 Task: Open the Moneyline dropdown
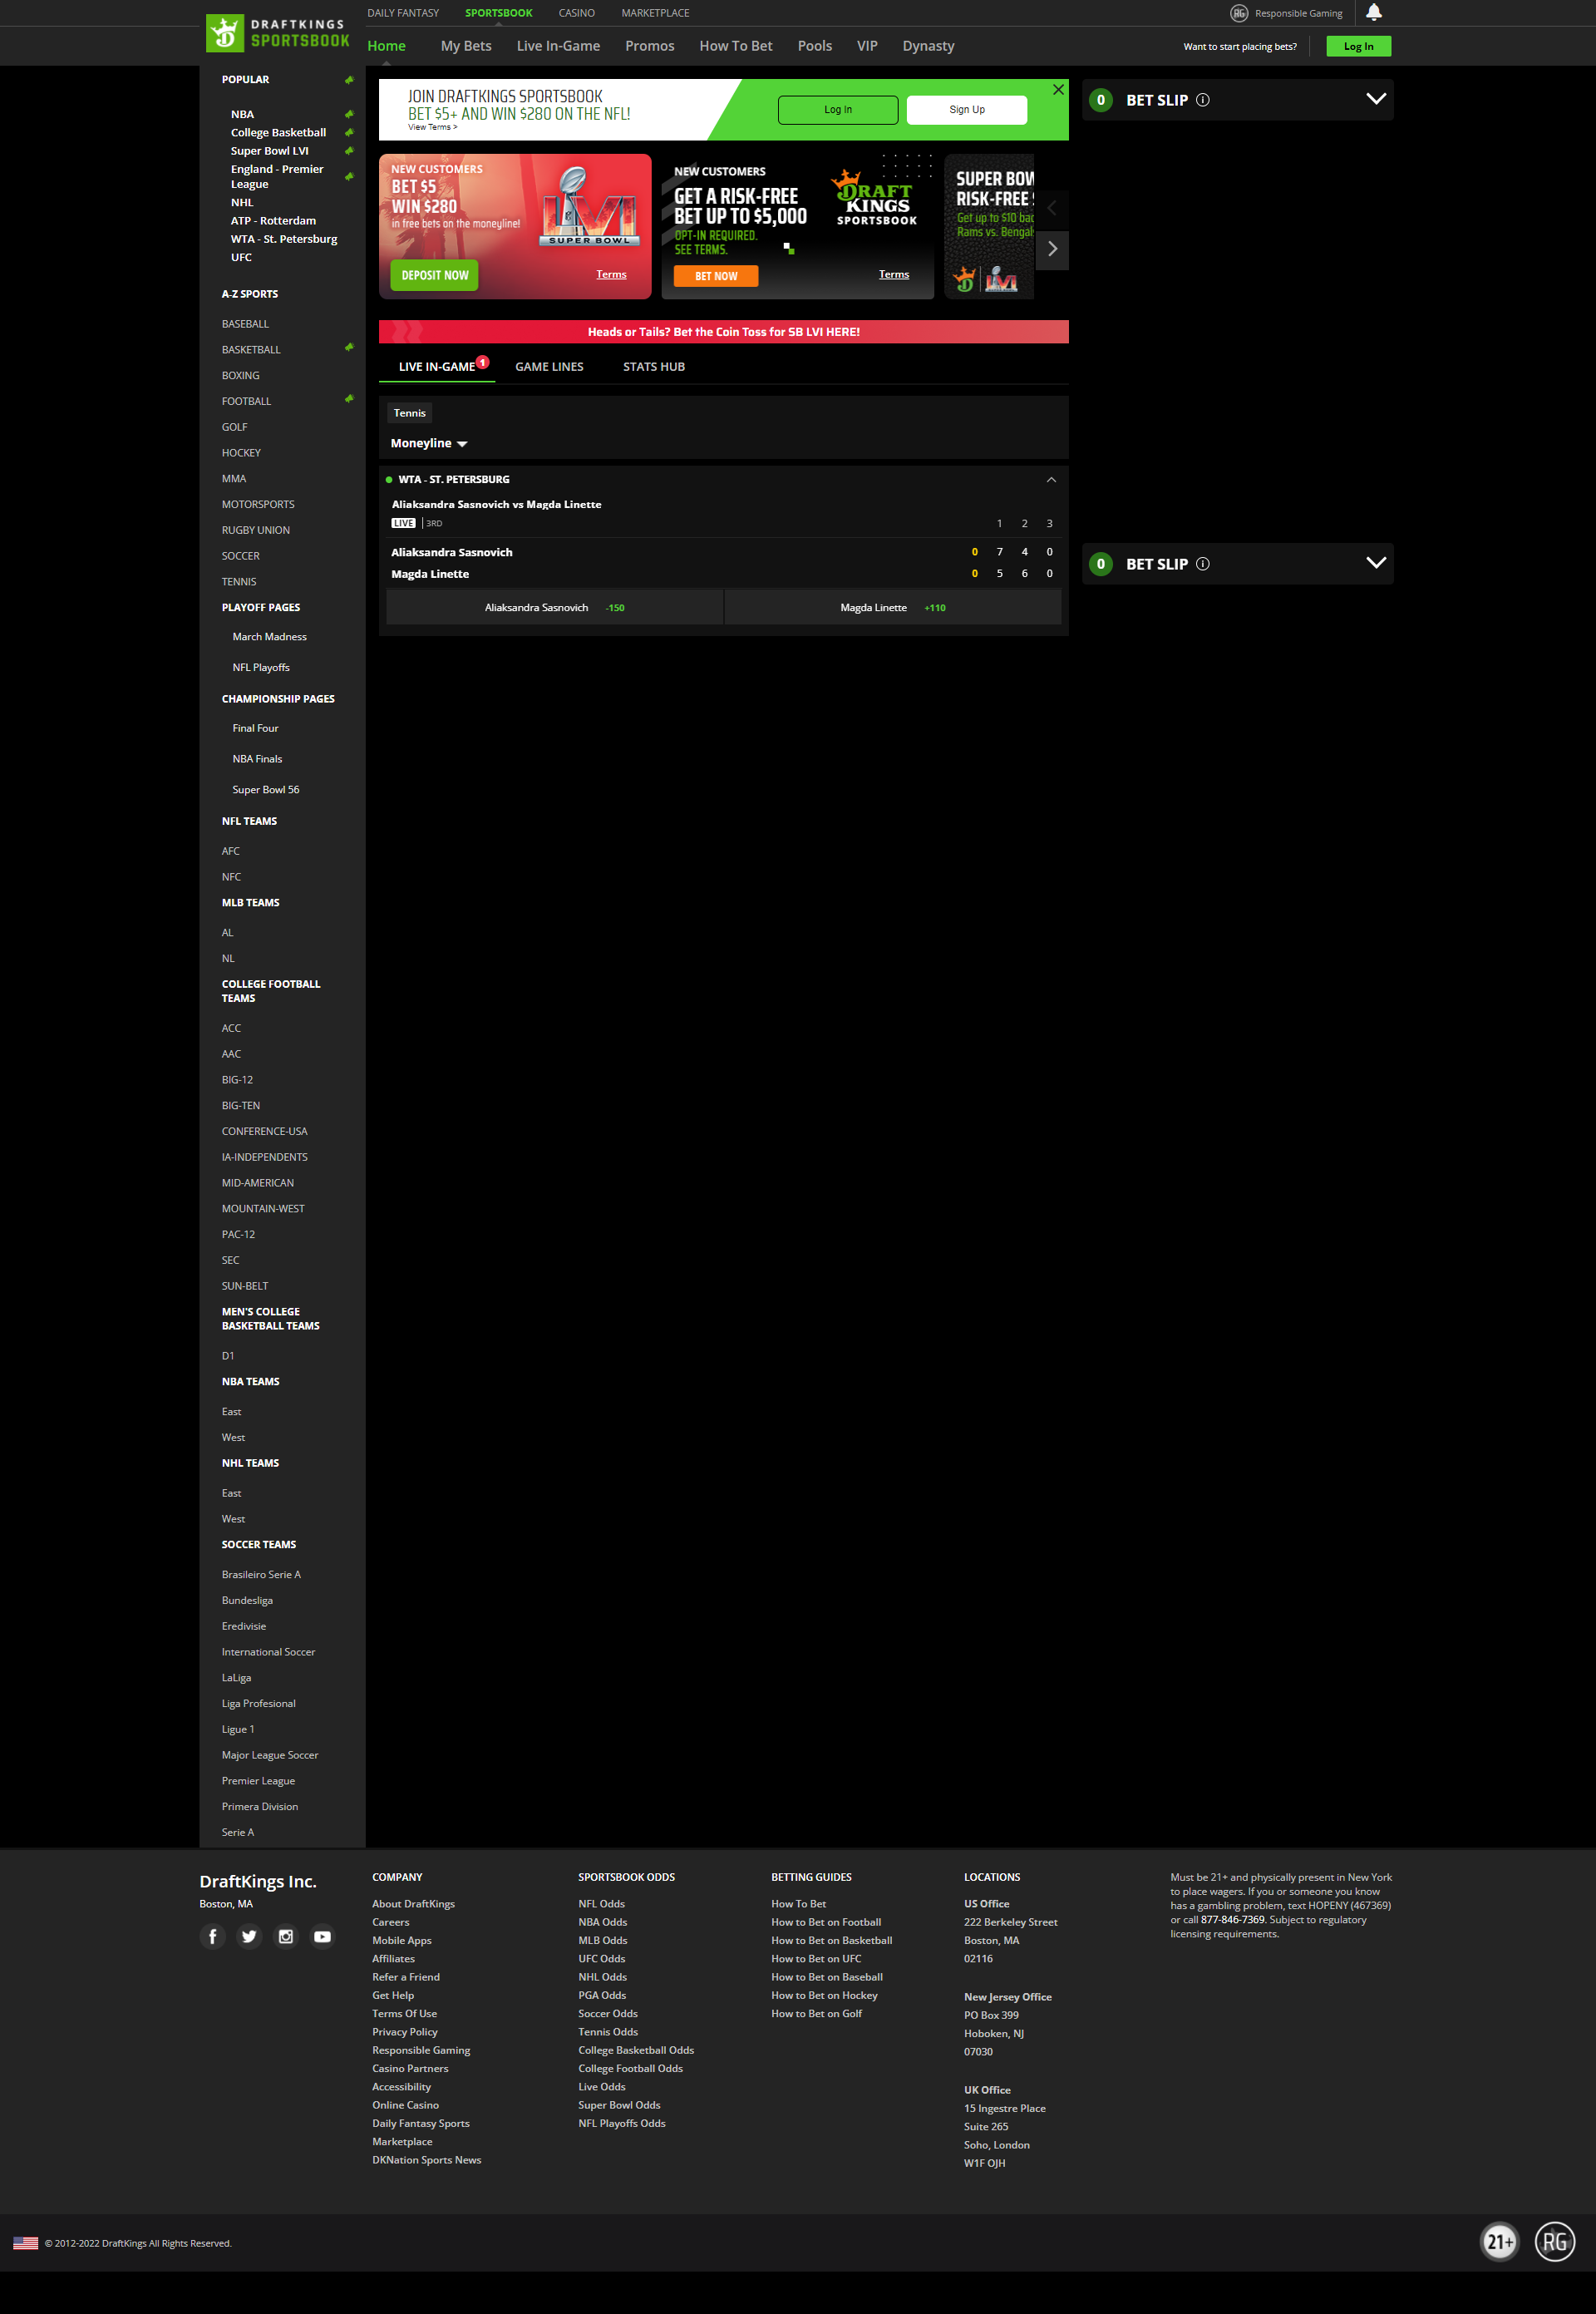point(429,443)
